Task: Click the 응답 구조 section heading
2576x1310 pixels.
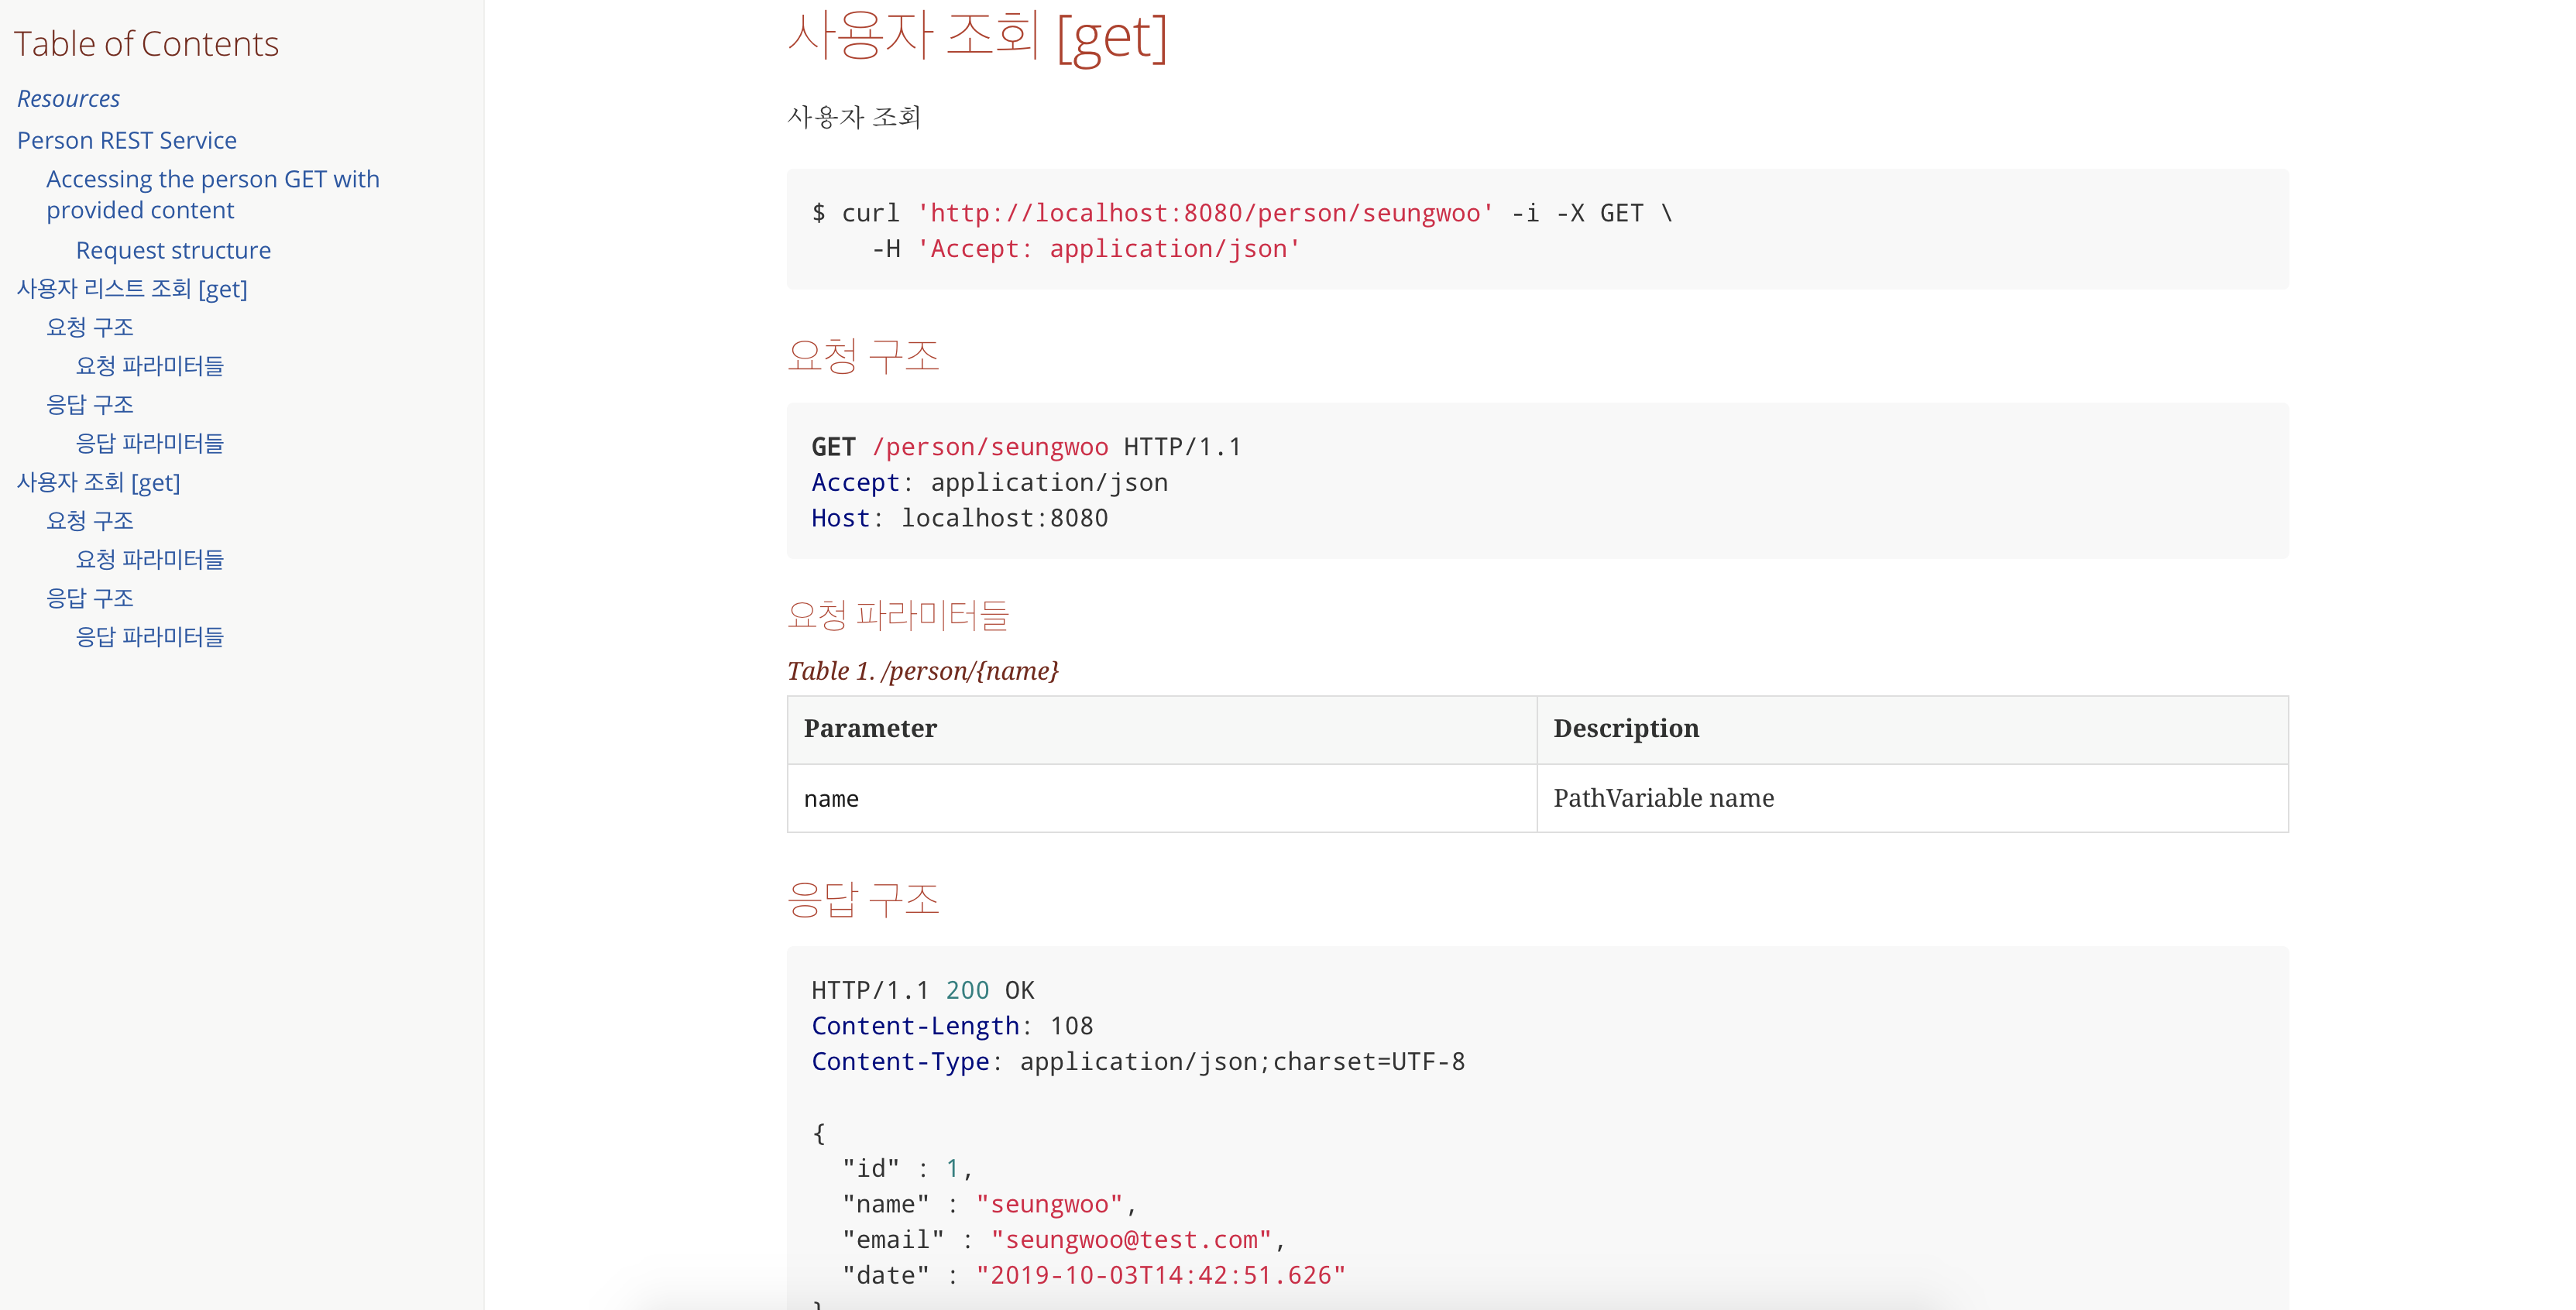Action: [863, 900]
